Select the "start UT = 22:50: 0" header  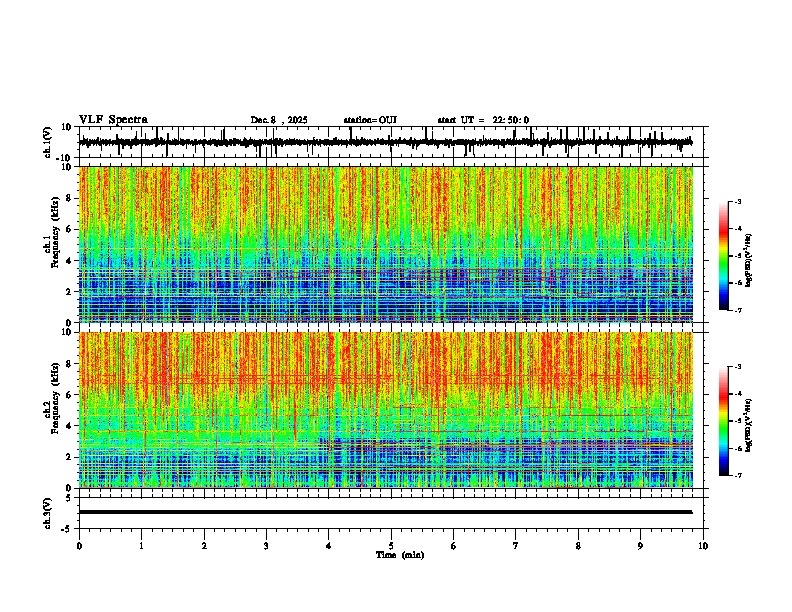pyautogui.click(x=483, y=120)
